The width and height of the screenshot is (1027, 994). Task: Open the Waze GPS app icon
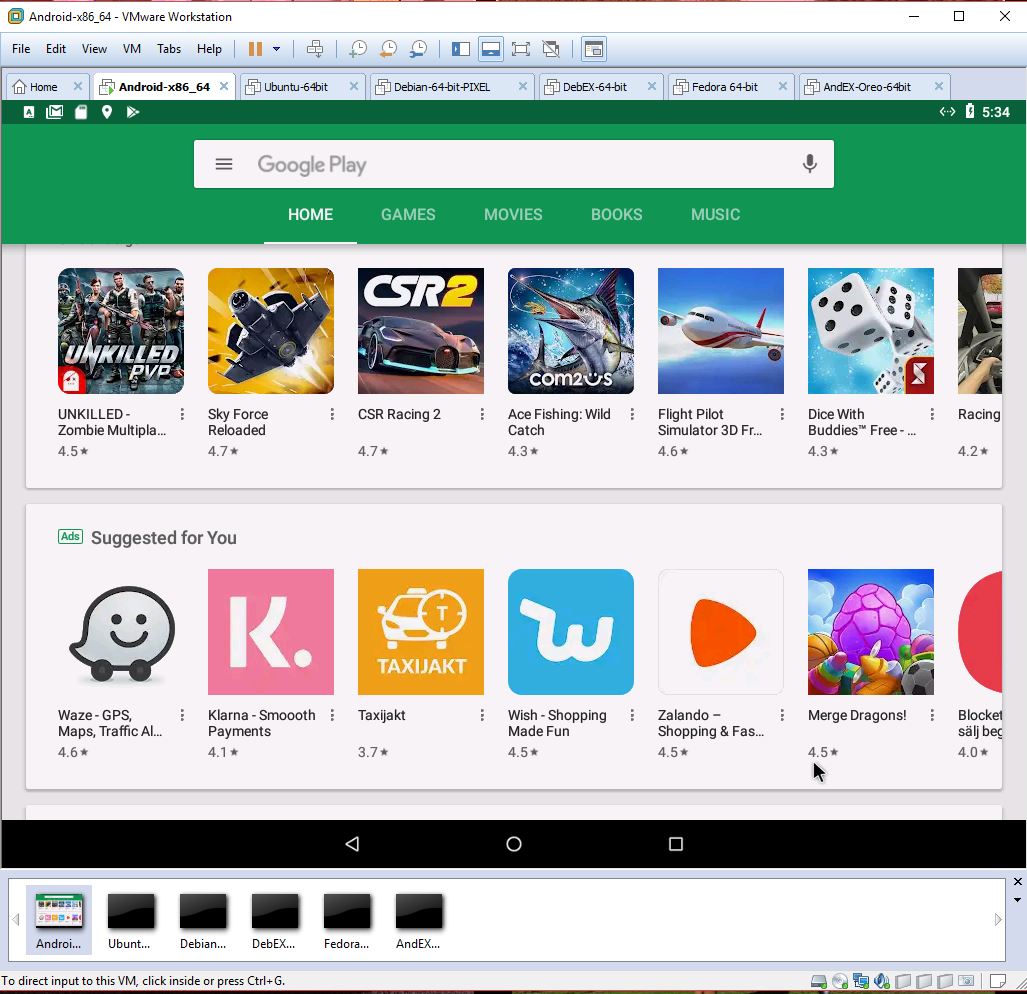pos(121,632)
